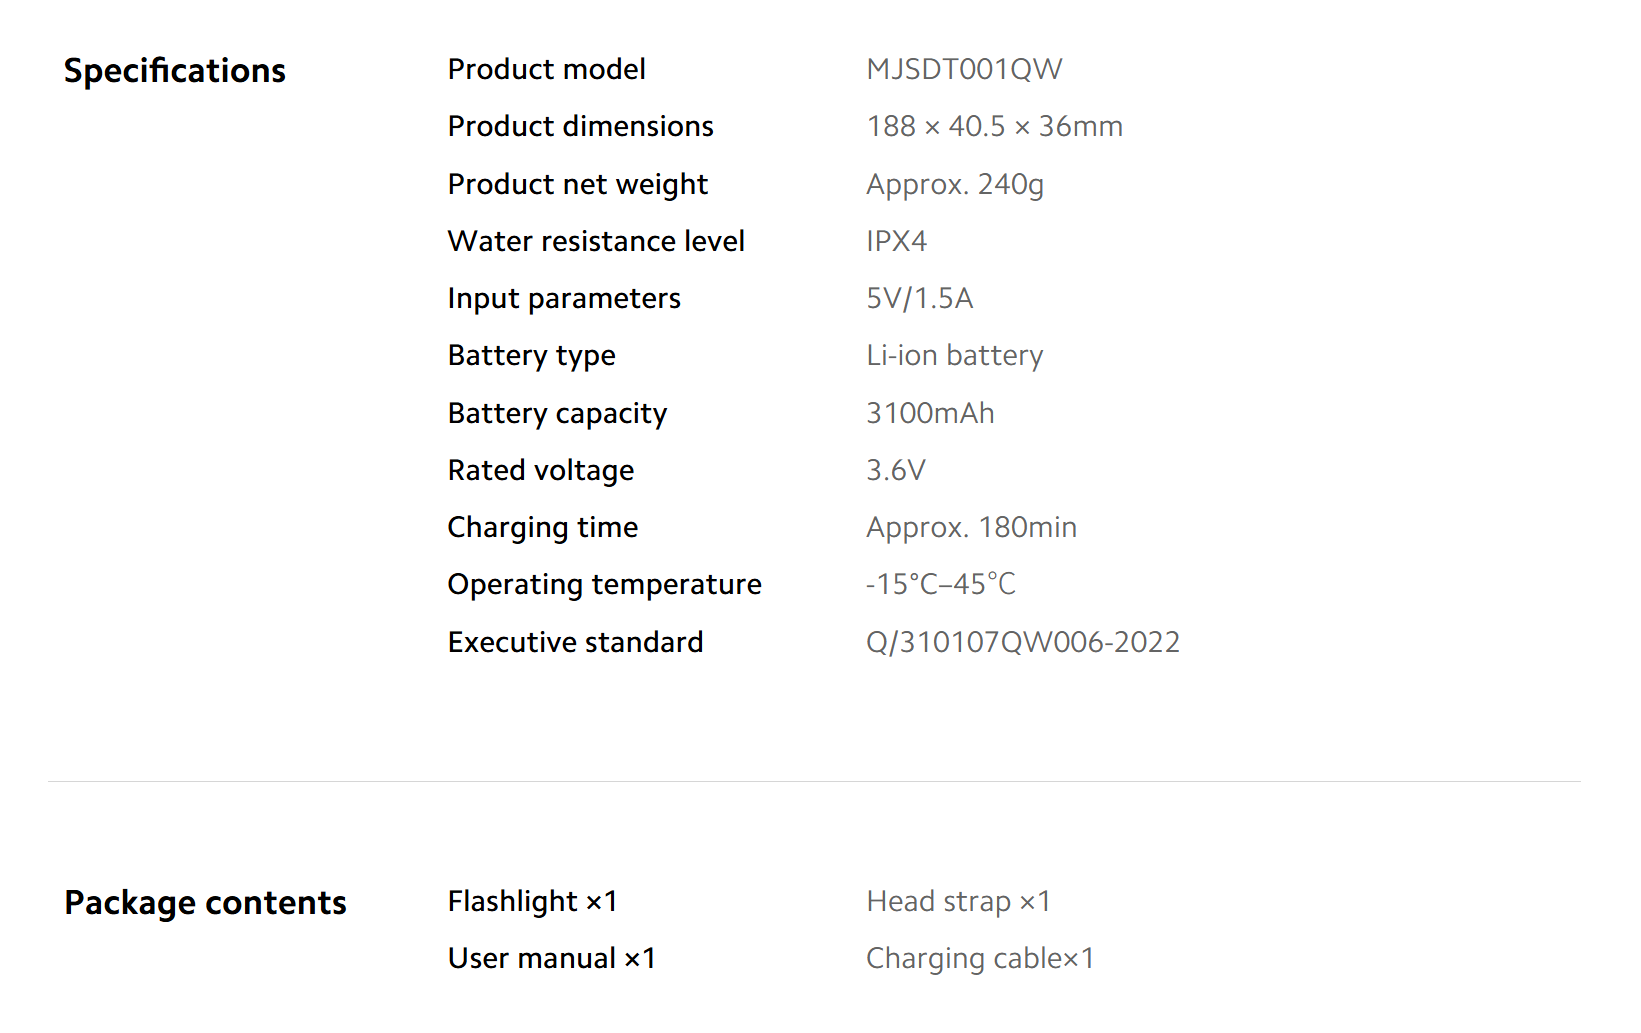This screenshot has width=1641, height=1033.
Task: Click the -15°C–45°C temperature range
Action: click(940, 584)
